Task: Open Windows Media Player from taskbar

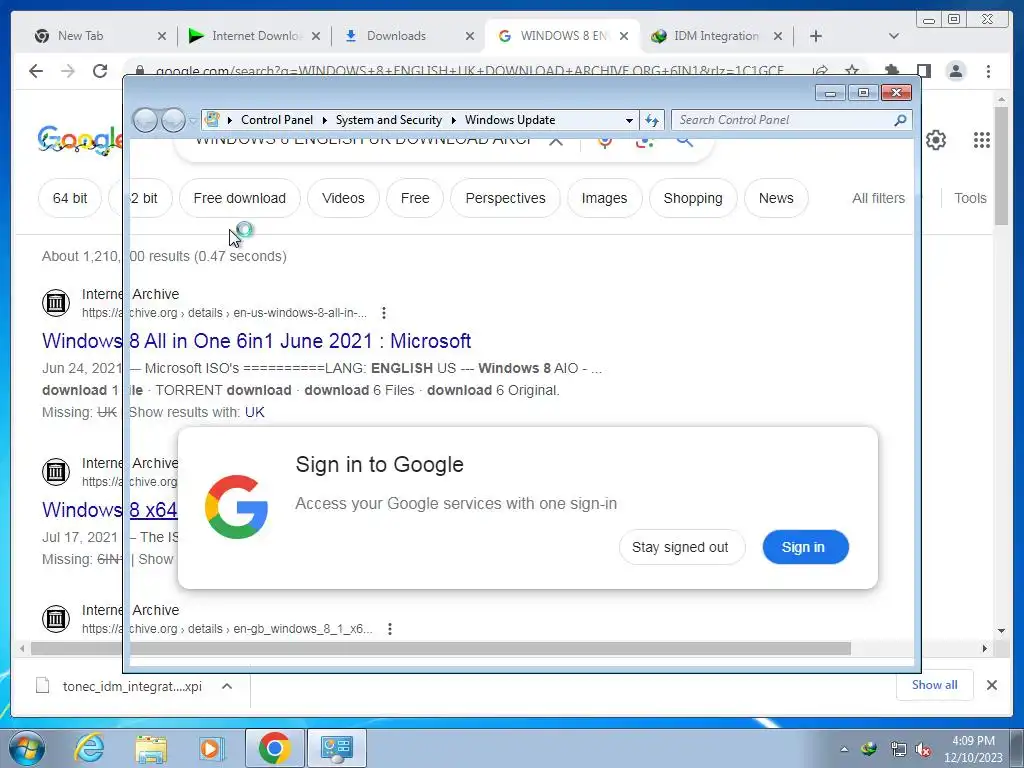Action: [x=212, y=748]
